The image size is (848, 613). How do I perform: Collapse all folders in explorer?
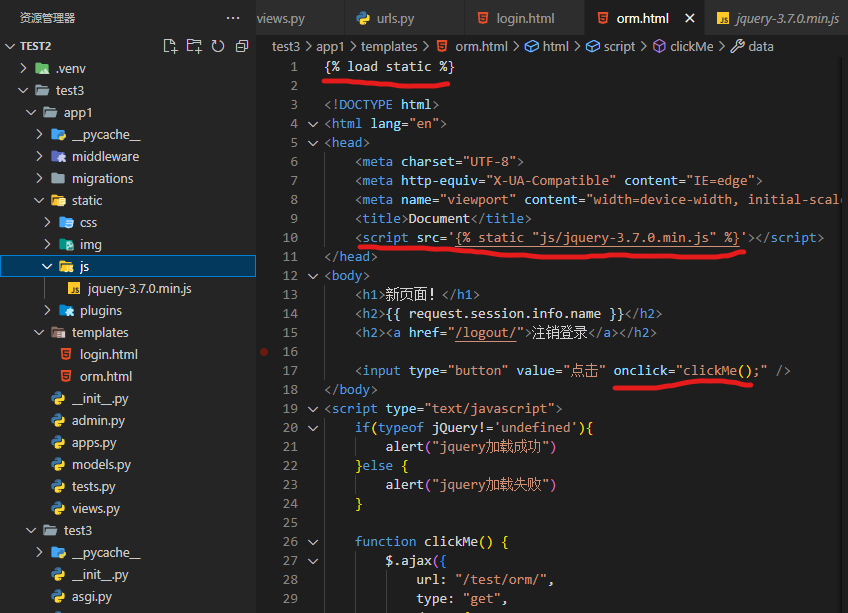click(x=241, y=46)
